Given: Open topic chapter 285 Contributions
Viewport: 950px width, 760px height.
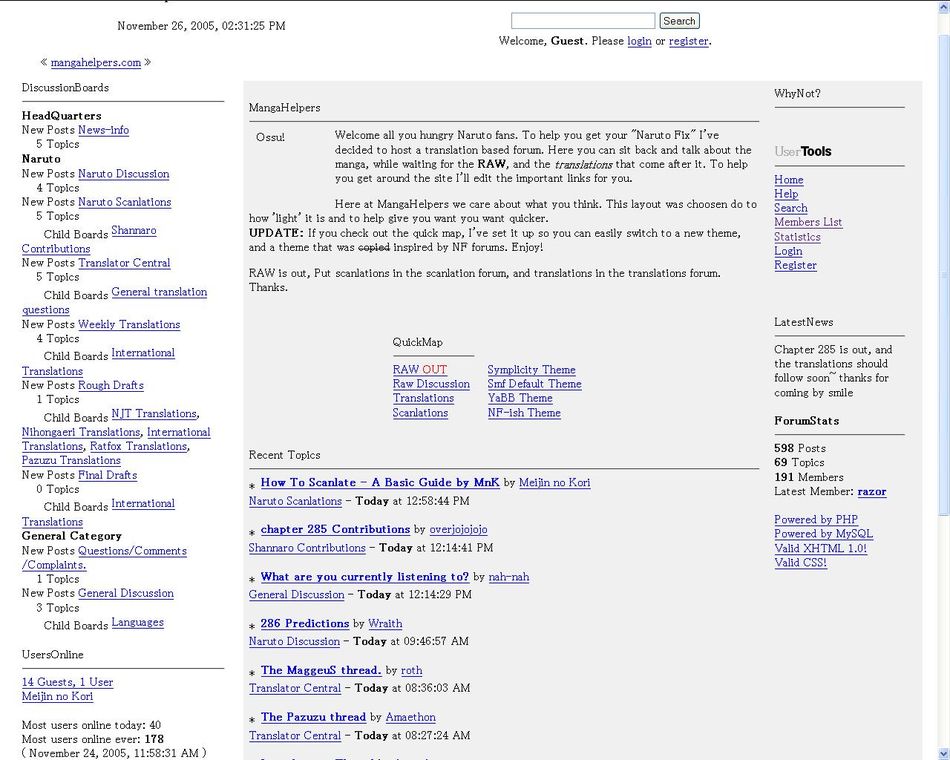Looking at the screenshot, I should point(335,529).
